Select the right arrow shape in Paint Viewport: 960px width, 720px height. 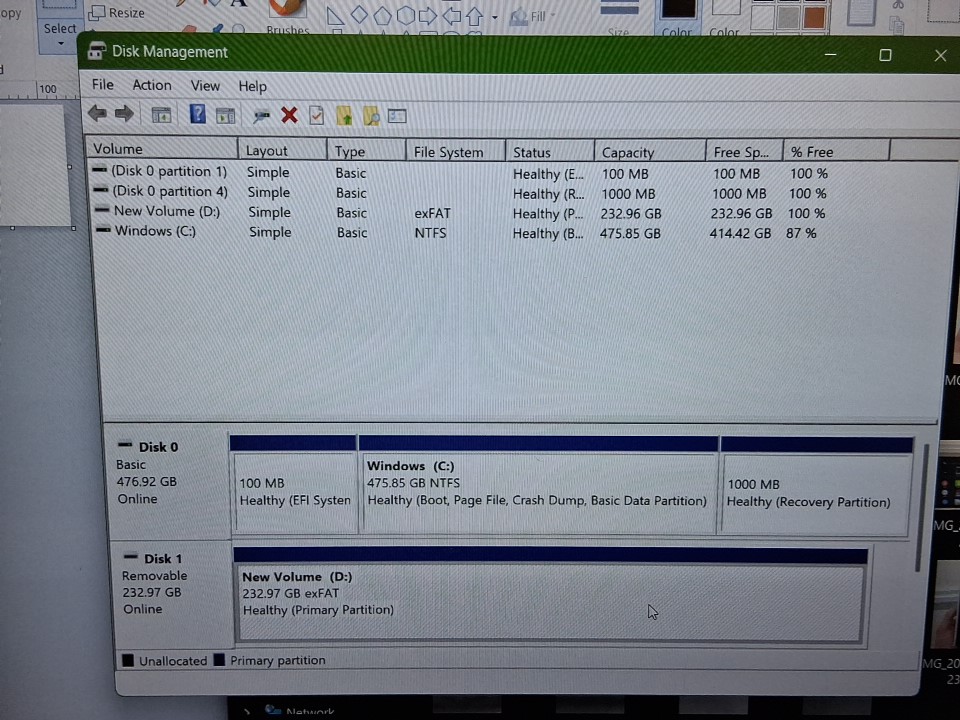pos(428,15)
